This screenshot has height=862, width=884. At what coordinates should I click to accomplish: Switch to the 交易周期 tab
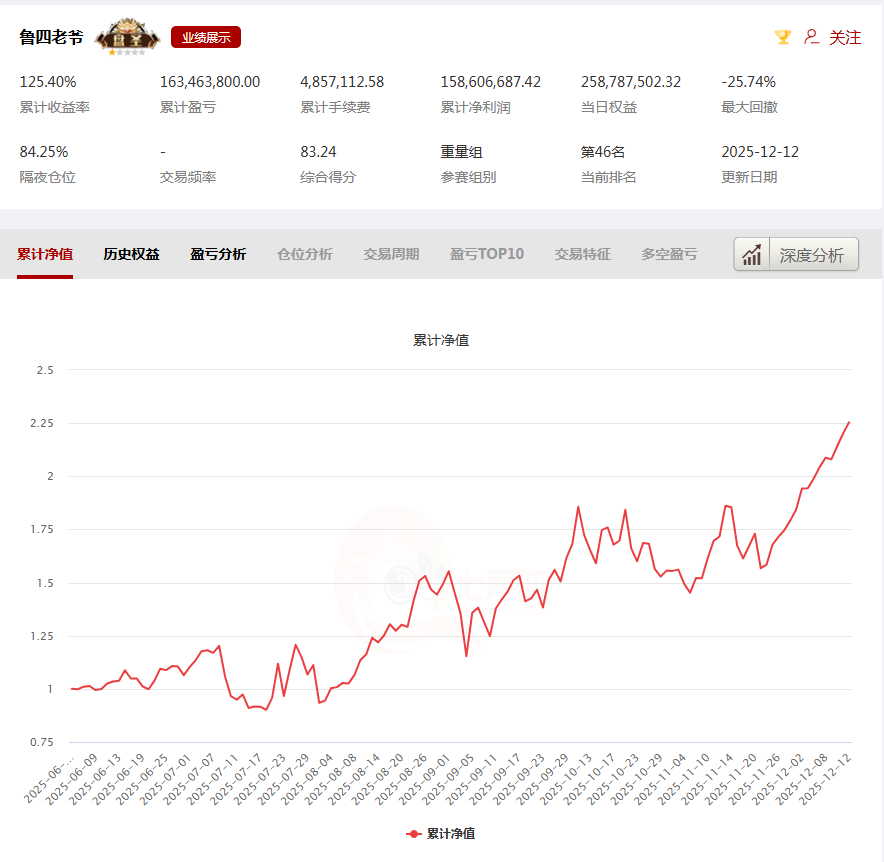coord(391,254)
